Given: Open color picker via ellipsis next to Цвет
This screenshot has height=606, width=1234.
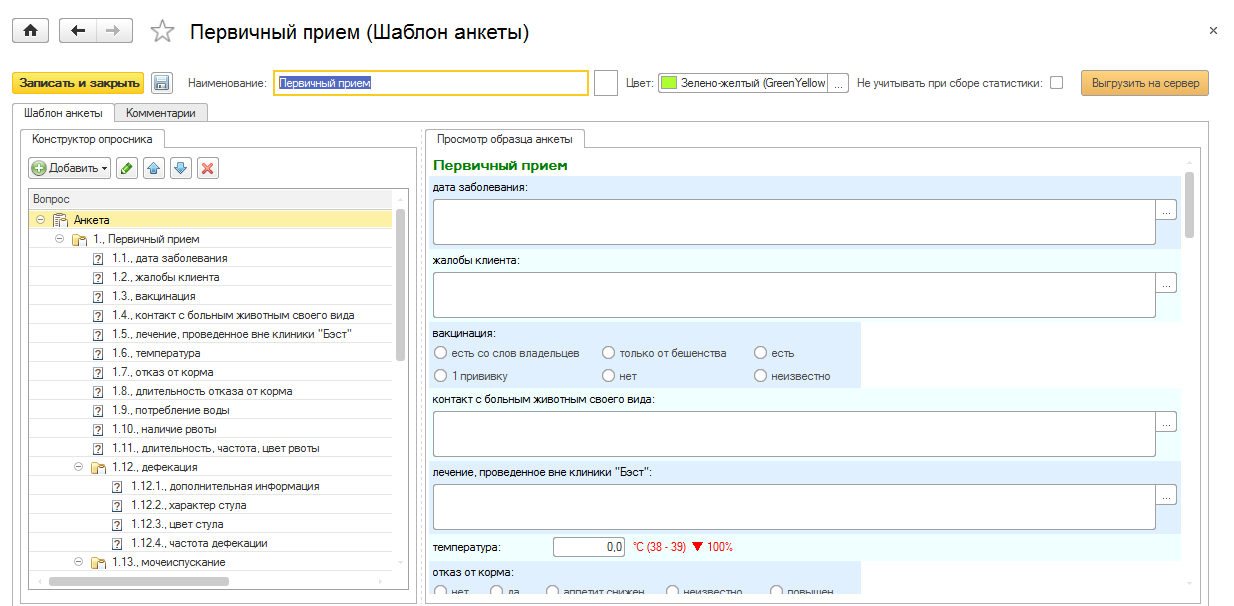Looking at the screenshot, I should (x=839, y=83).
